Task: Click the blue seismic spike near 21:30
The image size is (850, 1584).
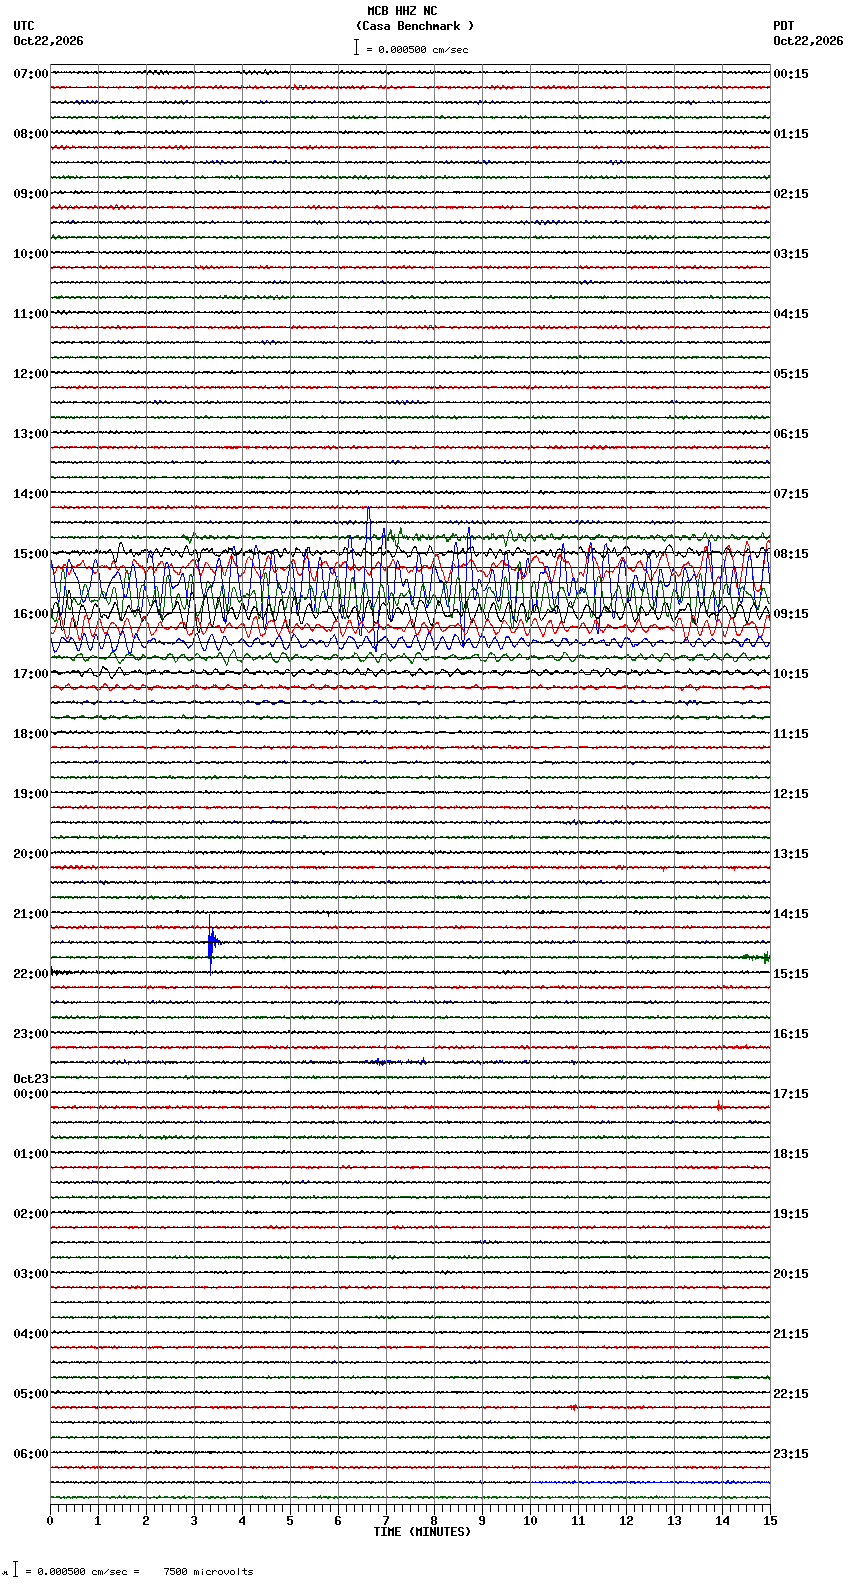Action: tap(211, 943)
